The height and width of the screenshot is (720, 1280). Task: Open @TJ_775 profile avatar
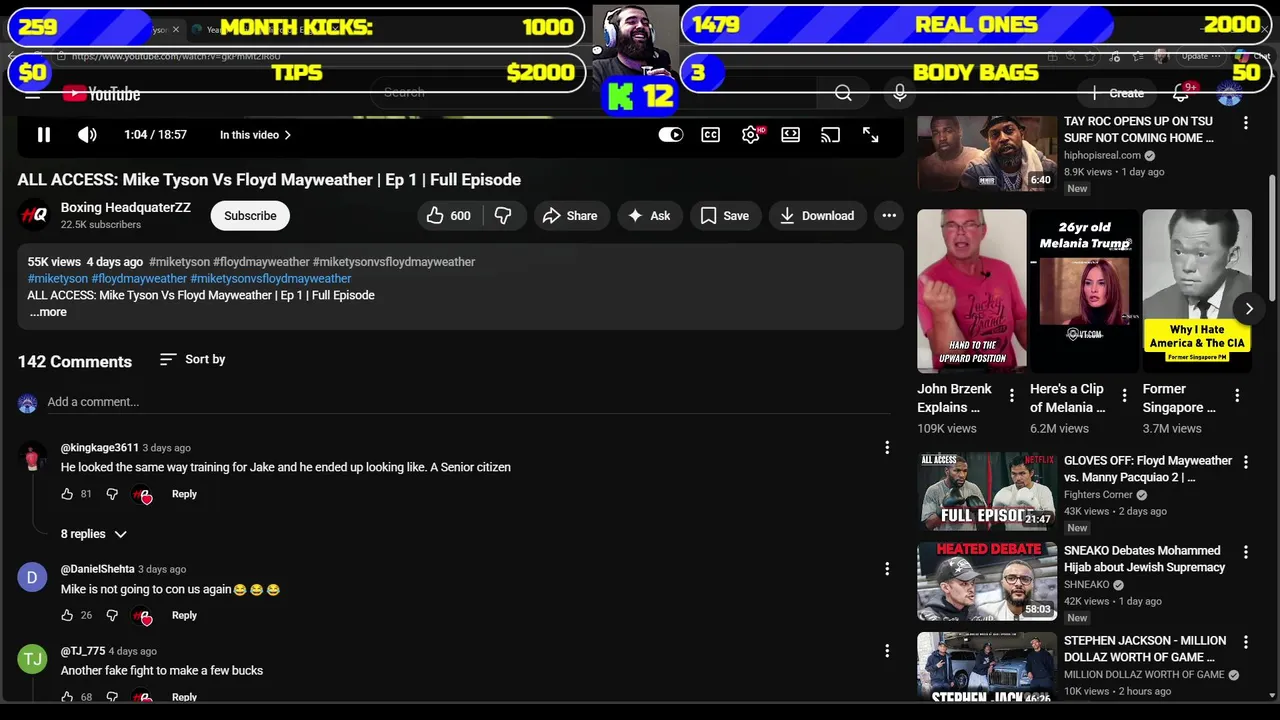tap(32, 659)
